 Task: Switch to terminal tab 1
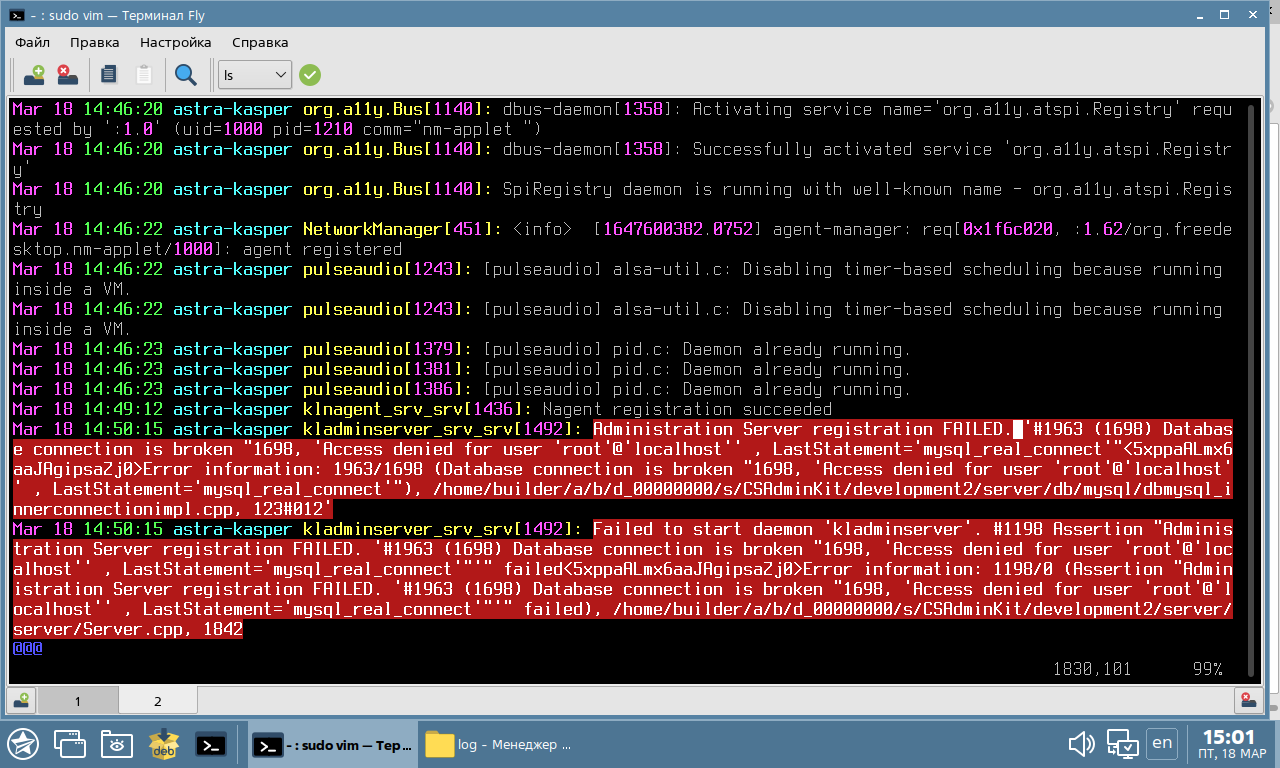(78, 701)
